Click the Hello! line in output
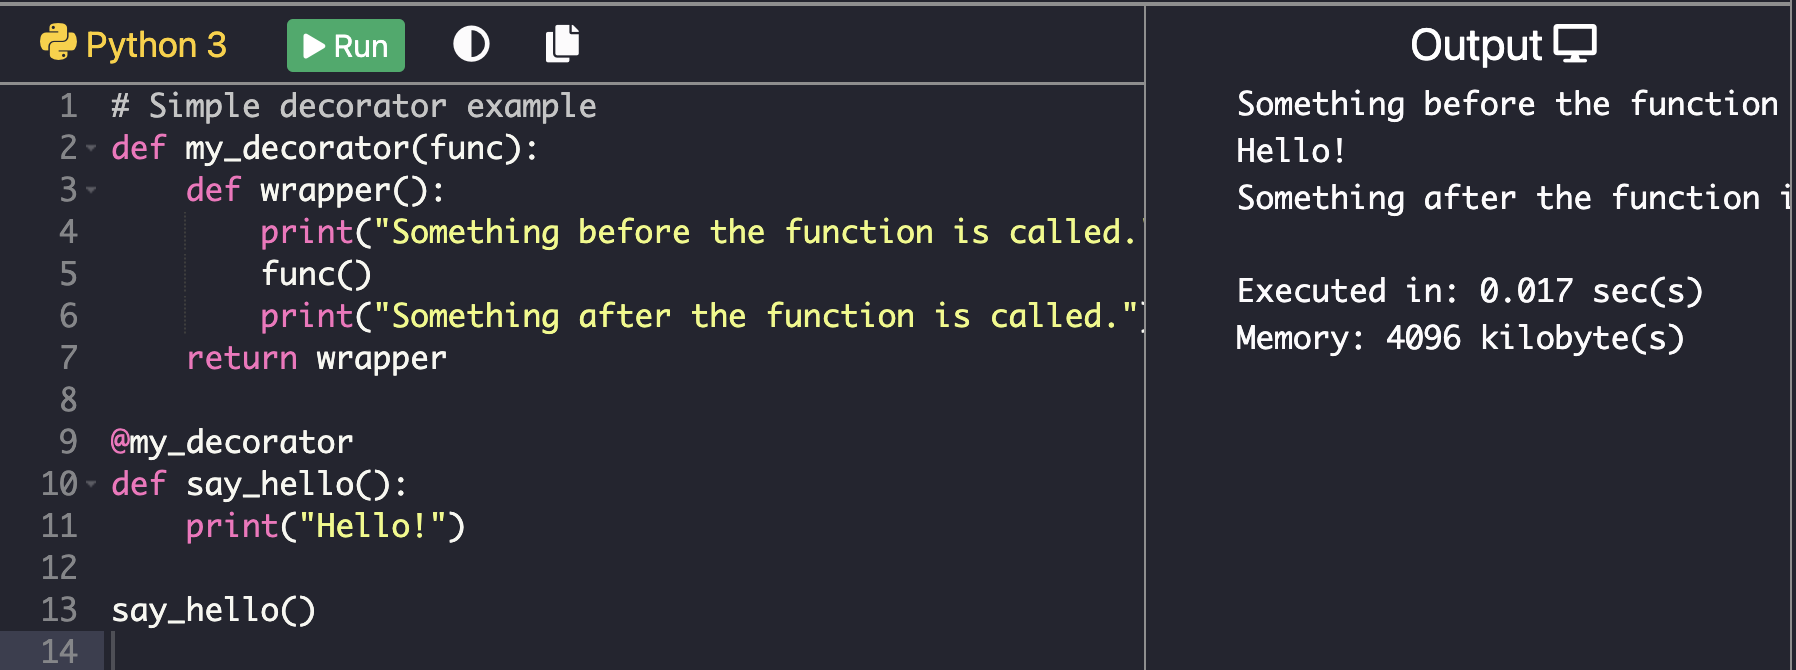Viewport: 1796px width, 670px height. click(1290, 151)
